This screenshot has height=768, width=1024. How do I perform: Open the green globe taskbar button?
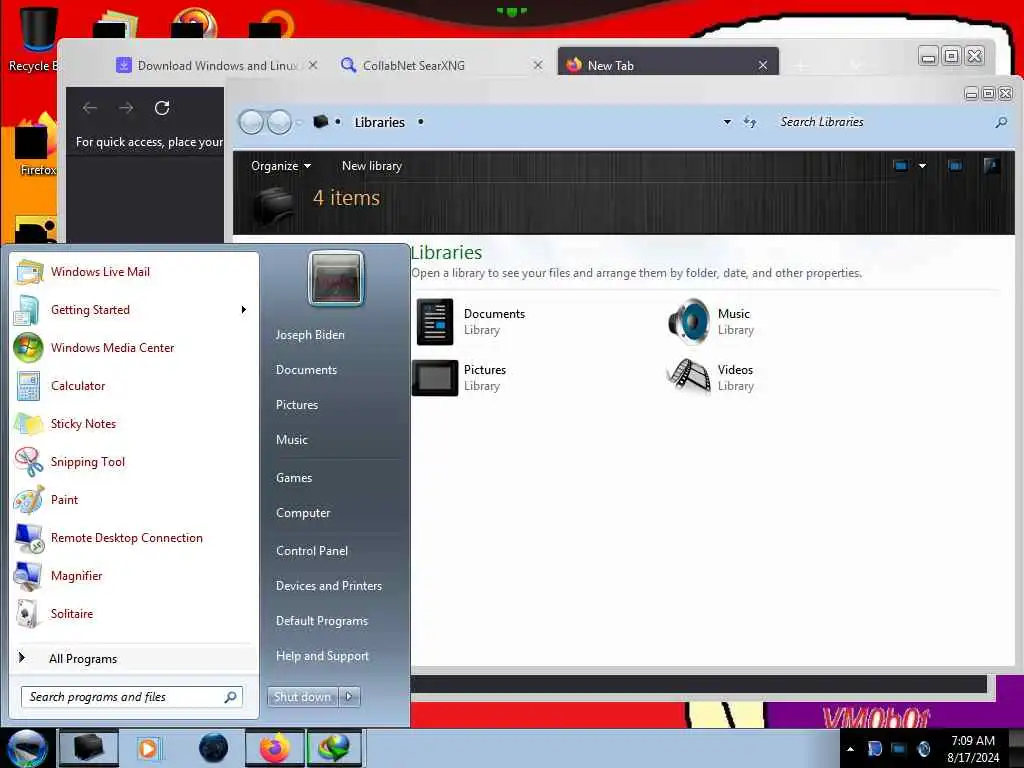(x=333, y=748)
